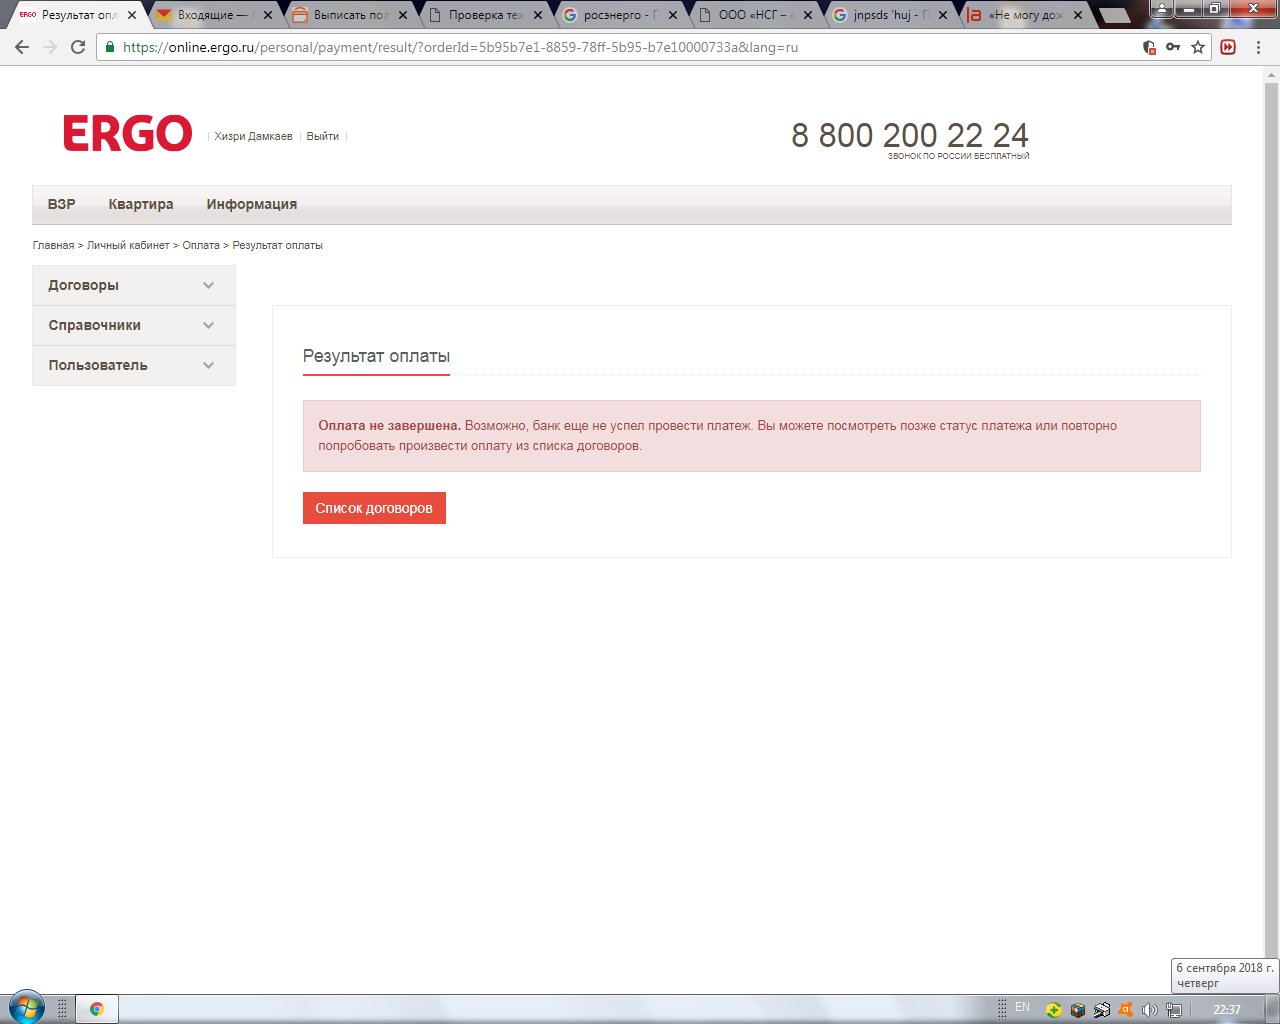Expand the Справочники sidebar section
The height and width of the screenshot is (1024, 1280).
click(x=133, y=325)
